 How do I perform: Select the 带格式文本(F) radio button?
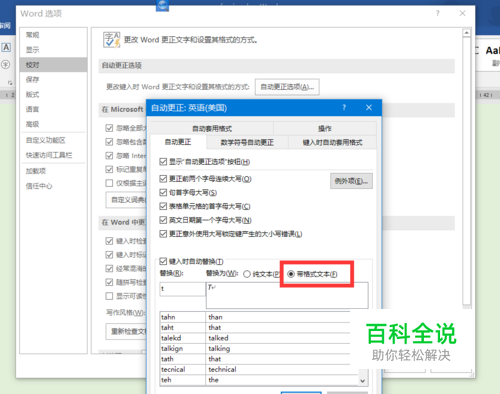tap(291, 274)
